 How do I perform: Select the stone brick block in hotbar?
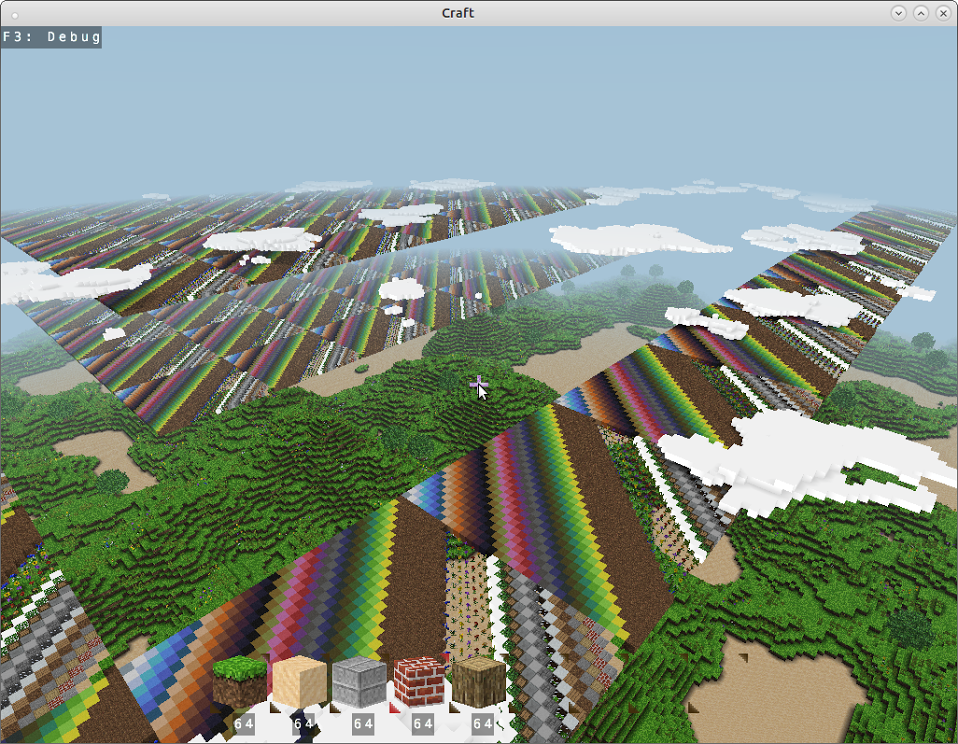(x=359, y=682)
